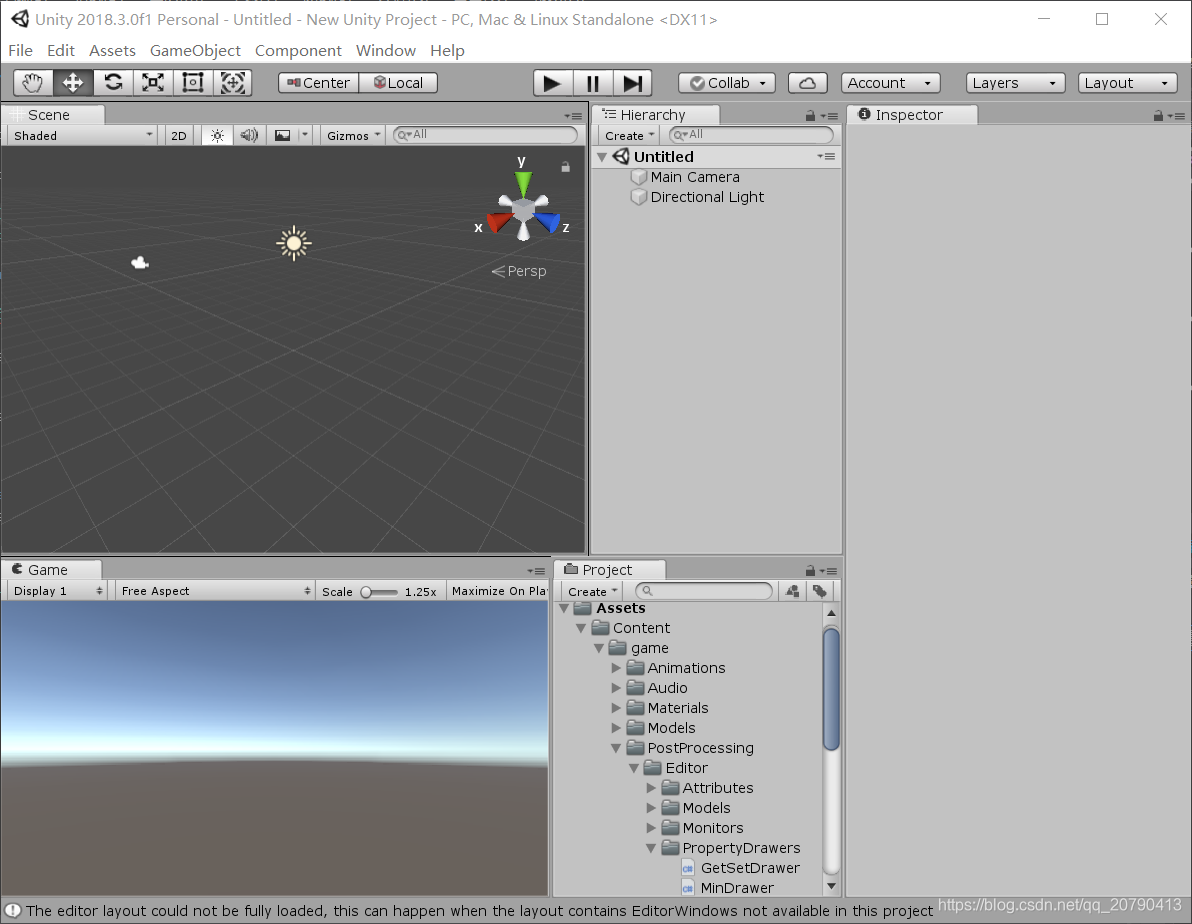The image size is (1192, 924).
Task: Click search by type icon in Project
Action: coord(792,591)
